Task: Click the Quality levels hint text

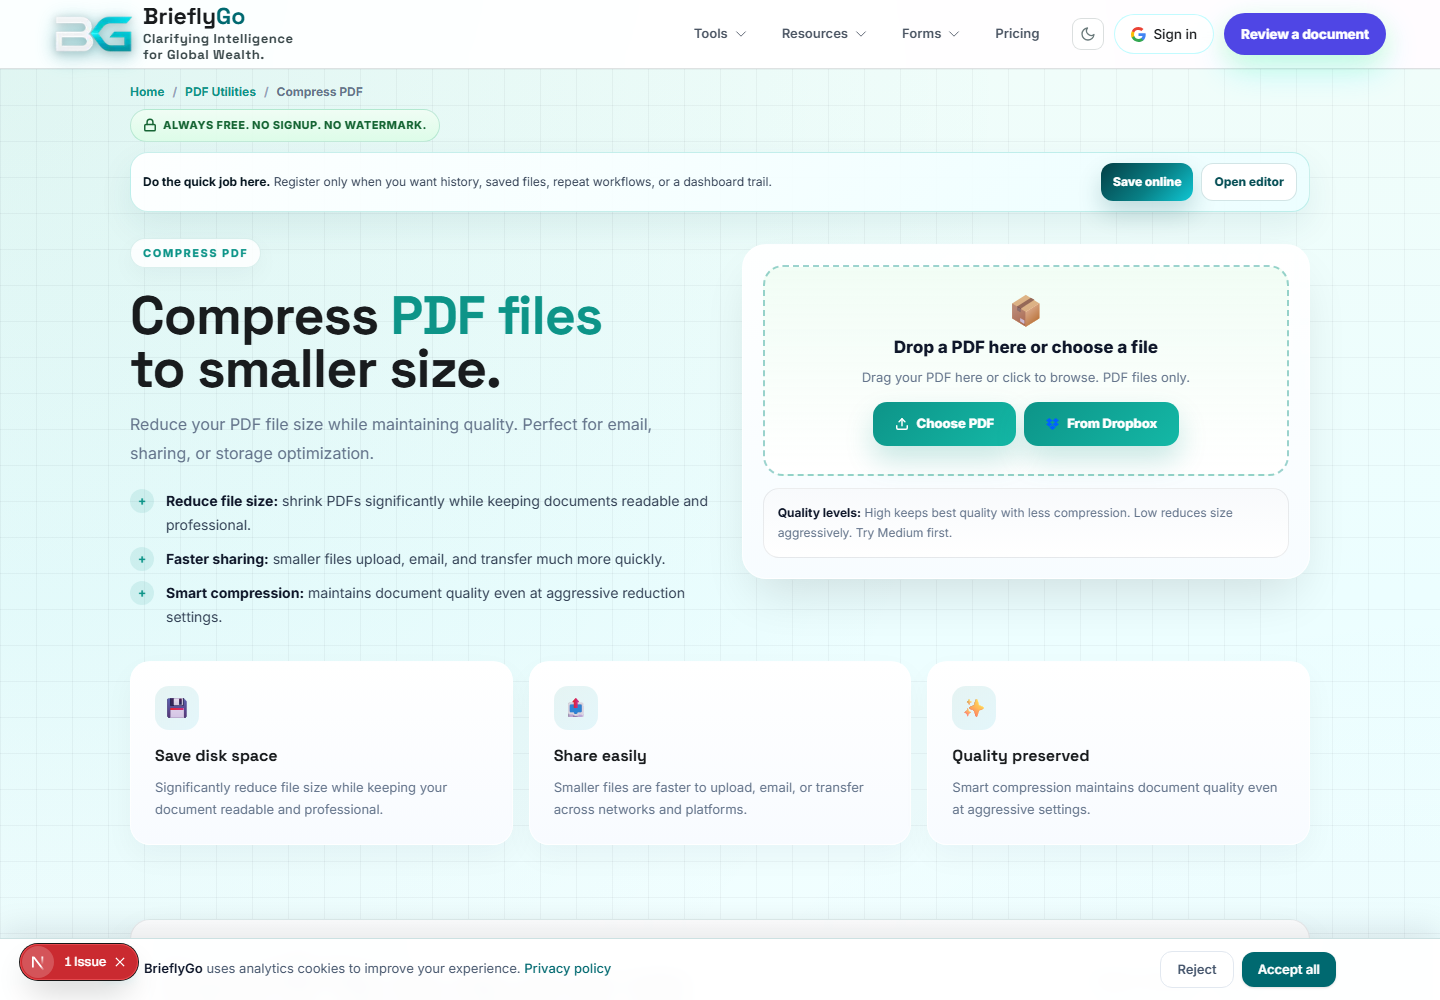Action: 1026,523
